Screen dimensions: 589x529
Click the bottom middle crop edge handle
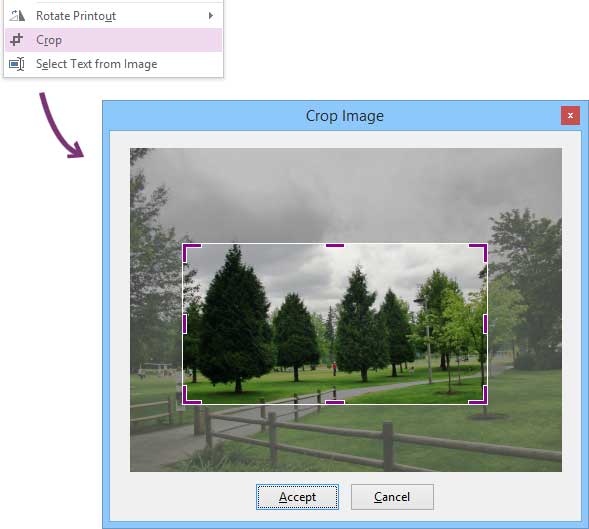[335, 402]
